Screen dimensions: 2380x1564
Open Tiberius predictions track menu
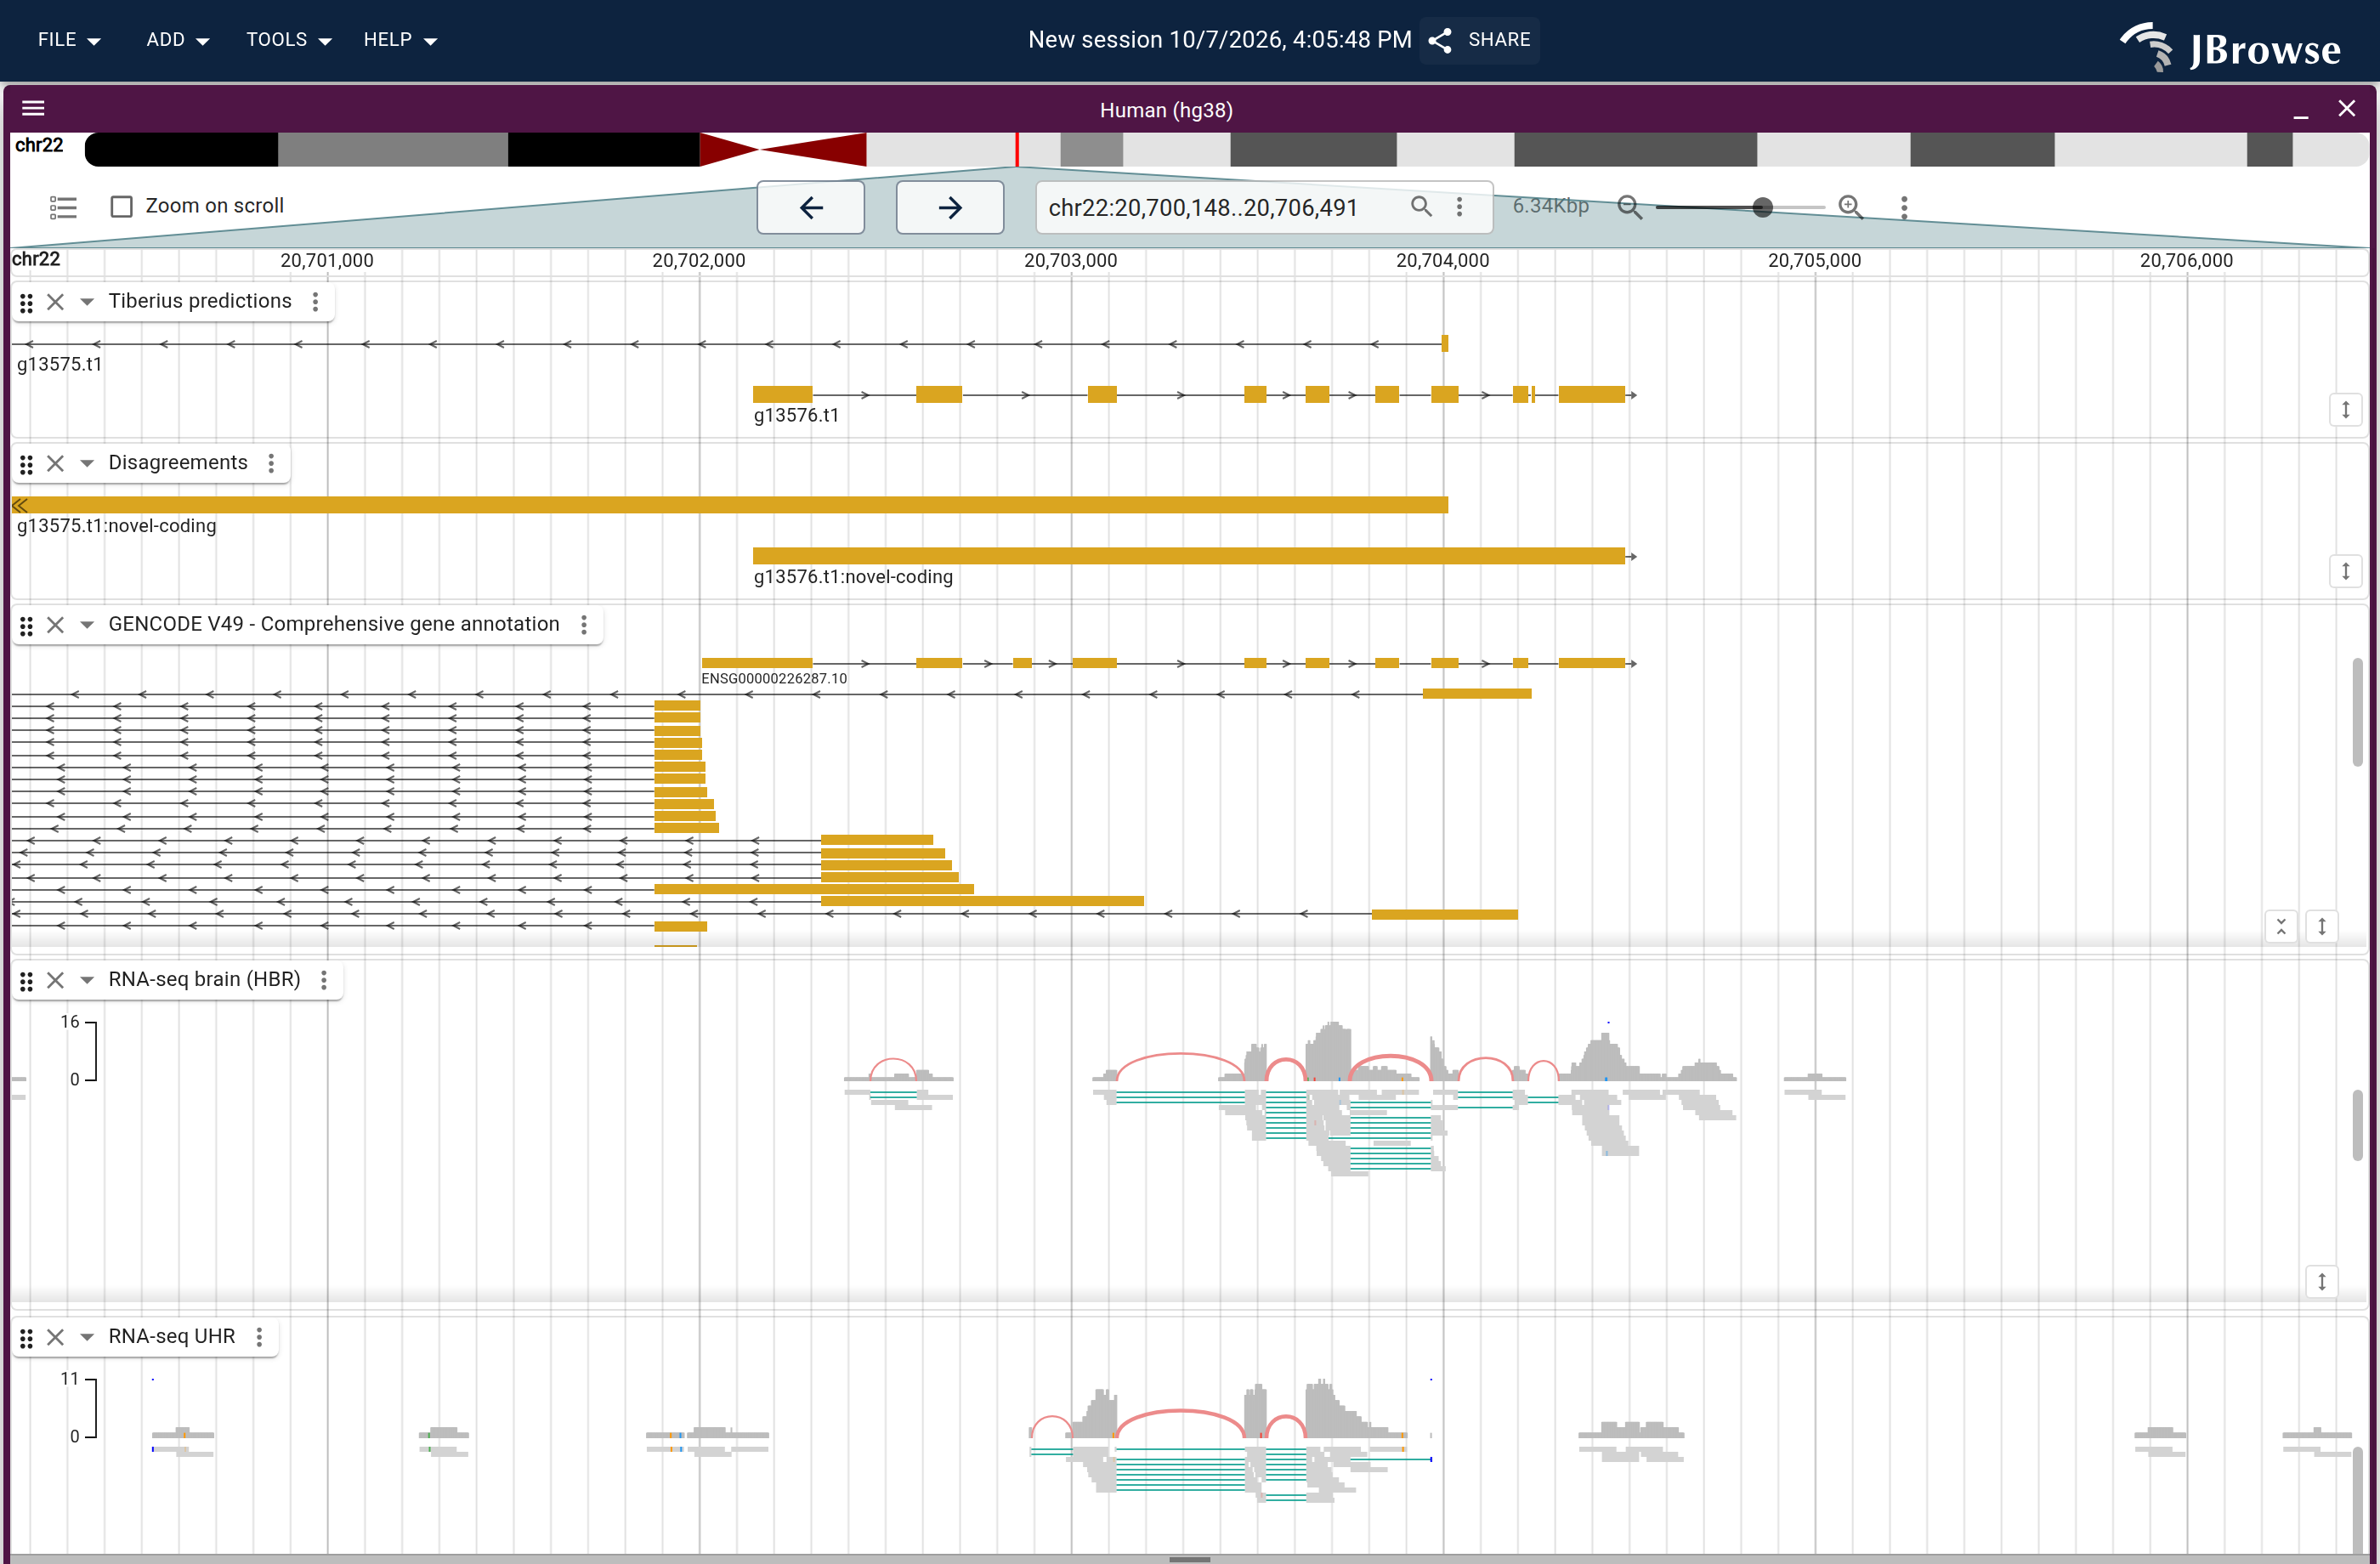click(316, 302)
